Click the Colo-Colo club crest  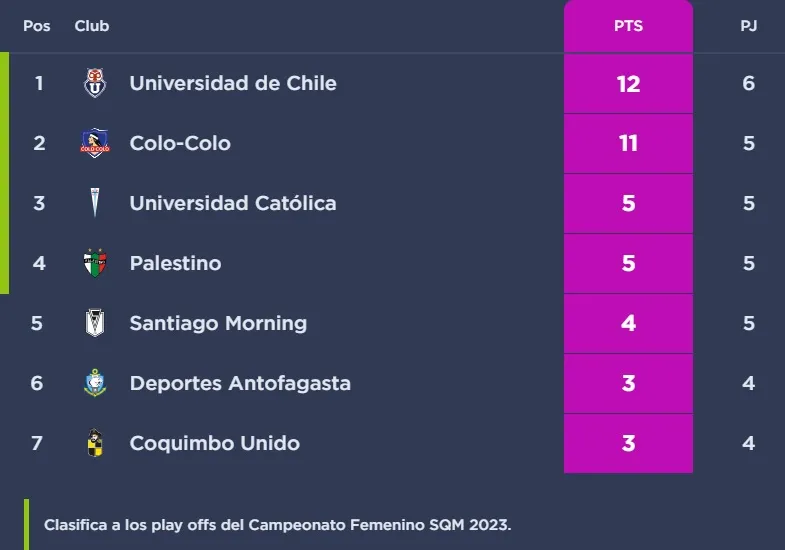coord(95,143)
